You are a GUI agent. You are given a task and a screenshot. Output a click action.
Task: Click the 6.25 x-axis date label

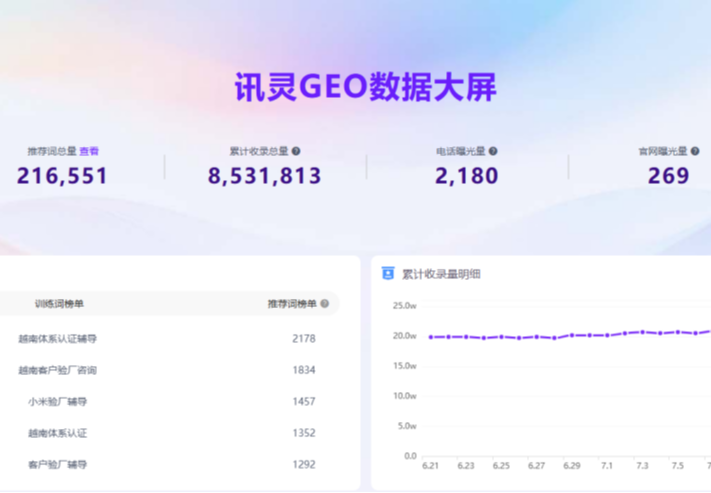click(501, 466)
